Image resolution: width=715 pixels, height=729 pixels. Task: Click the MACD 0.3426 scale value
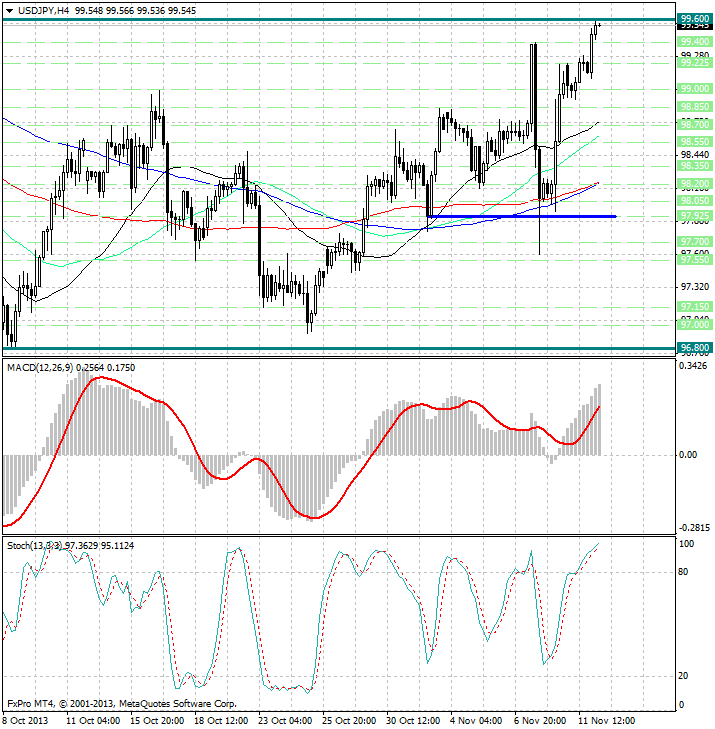(x=693, y=366)
